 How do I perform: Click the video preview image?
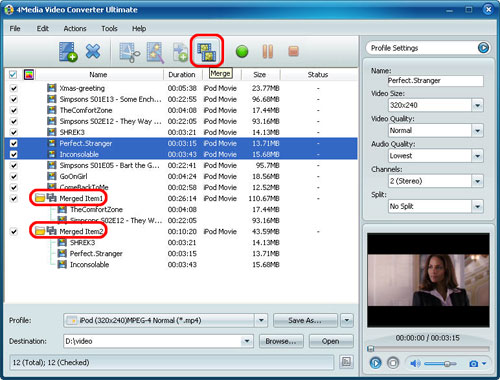[428, 280]
